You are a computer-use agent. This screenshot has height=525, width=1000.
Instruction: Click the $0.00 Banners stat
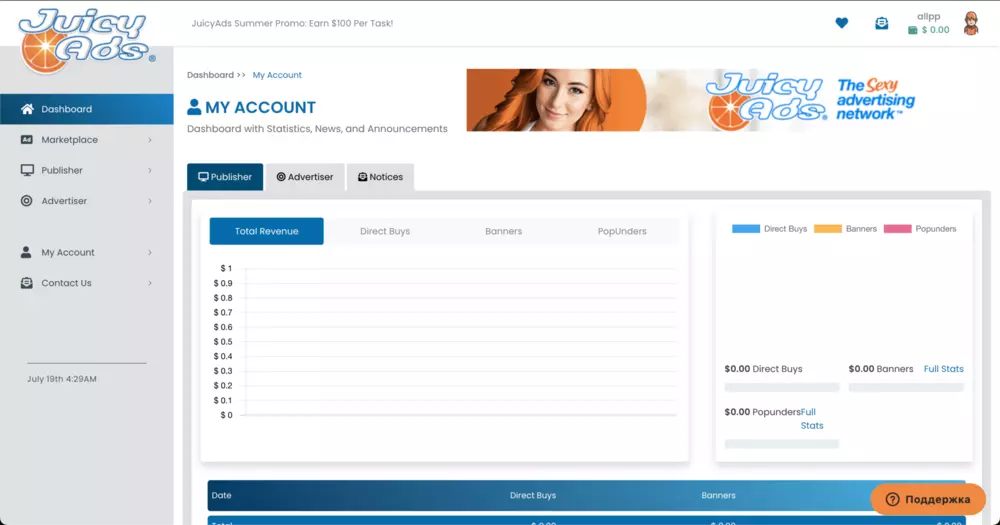(x=881, y=369)
